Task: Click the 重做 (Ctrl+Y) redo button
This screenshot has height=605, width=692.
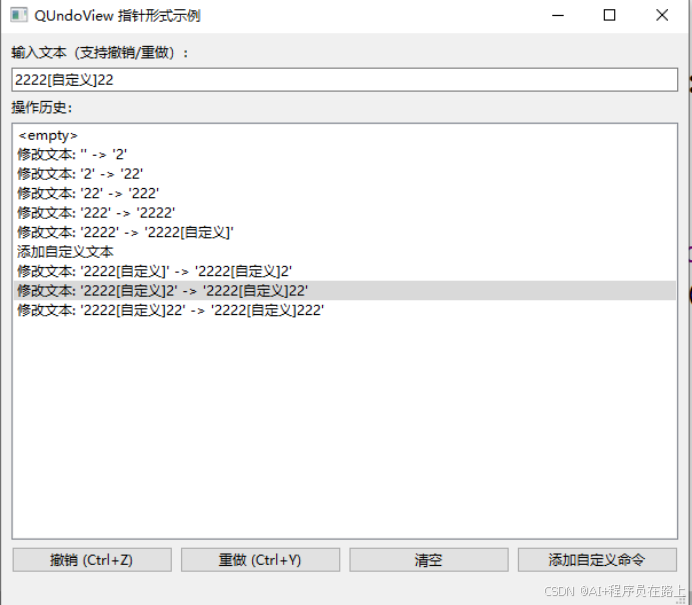Action: click(260, 560)
